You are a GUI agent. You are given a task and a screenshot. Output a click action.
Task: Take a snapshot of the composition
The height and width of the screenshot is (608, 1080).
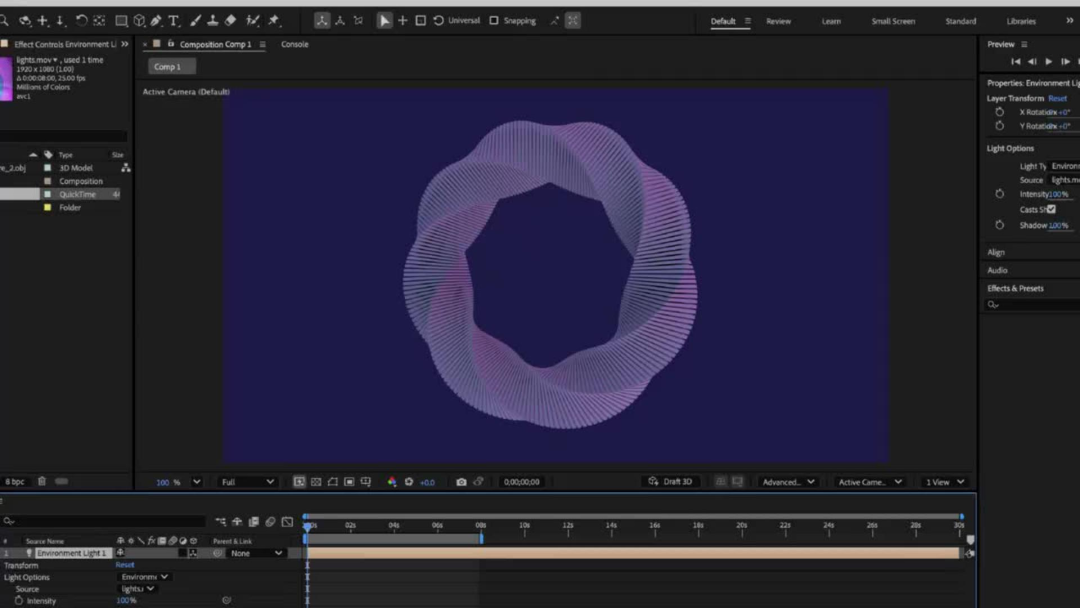(x=460, y=482)
